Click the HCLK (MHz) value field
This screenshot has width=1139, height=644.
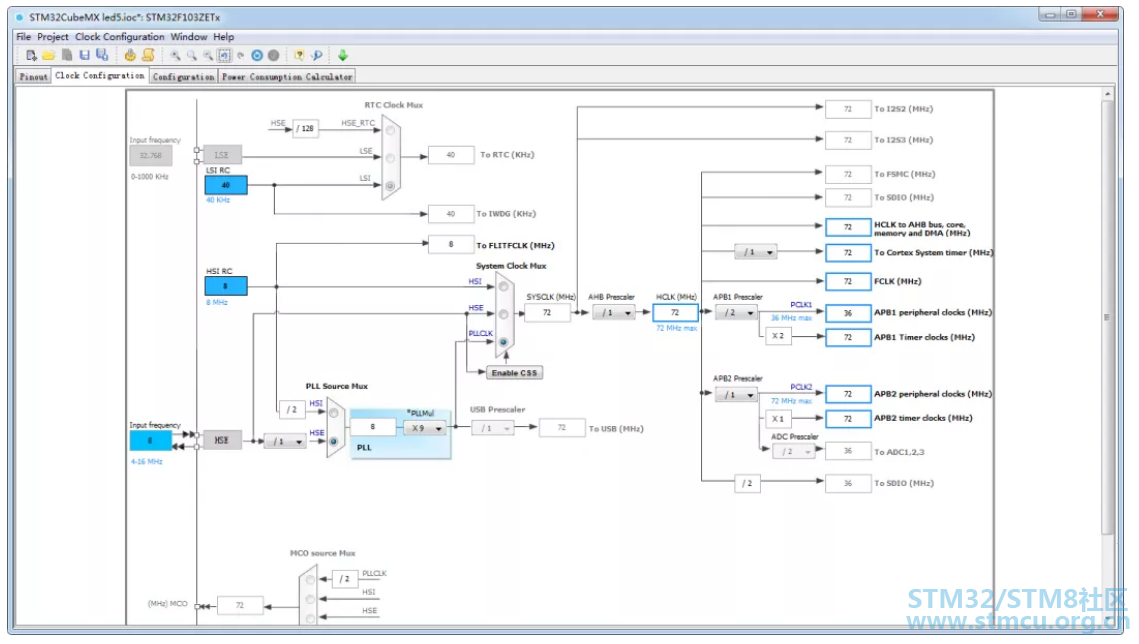[675, 313]
